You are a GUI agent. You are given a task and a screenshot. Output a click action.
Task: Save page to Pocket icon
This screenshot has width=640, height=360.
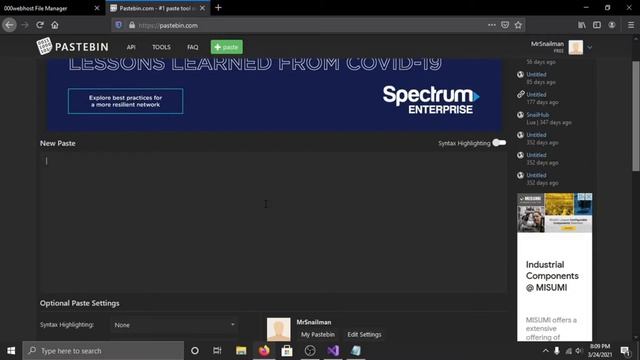point(505,25)
